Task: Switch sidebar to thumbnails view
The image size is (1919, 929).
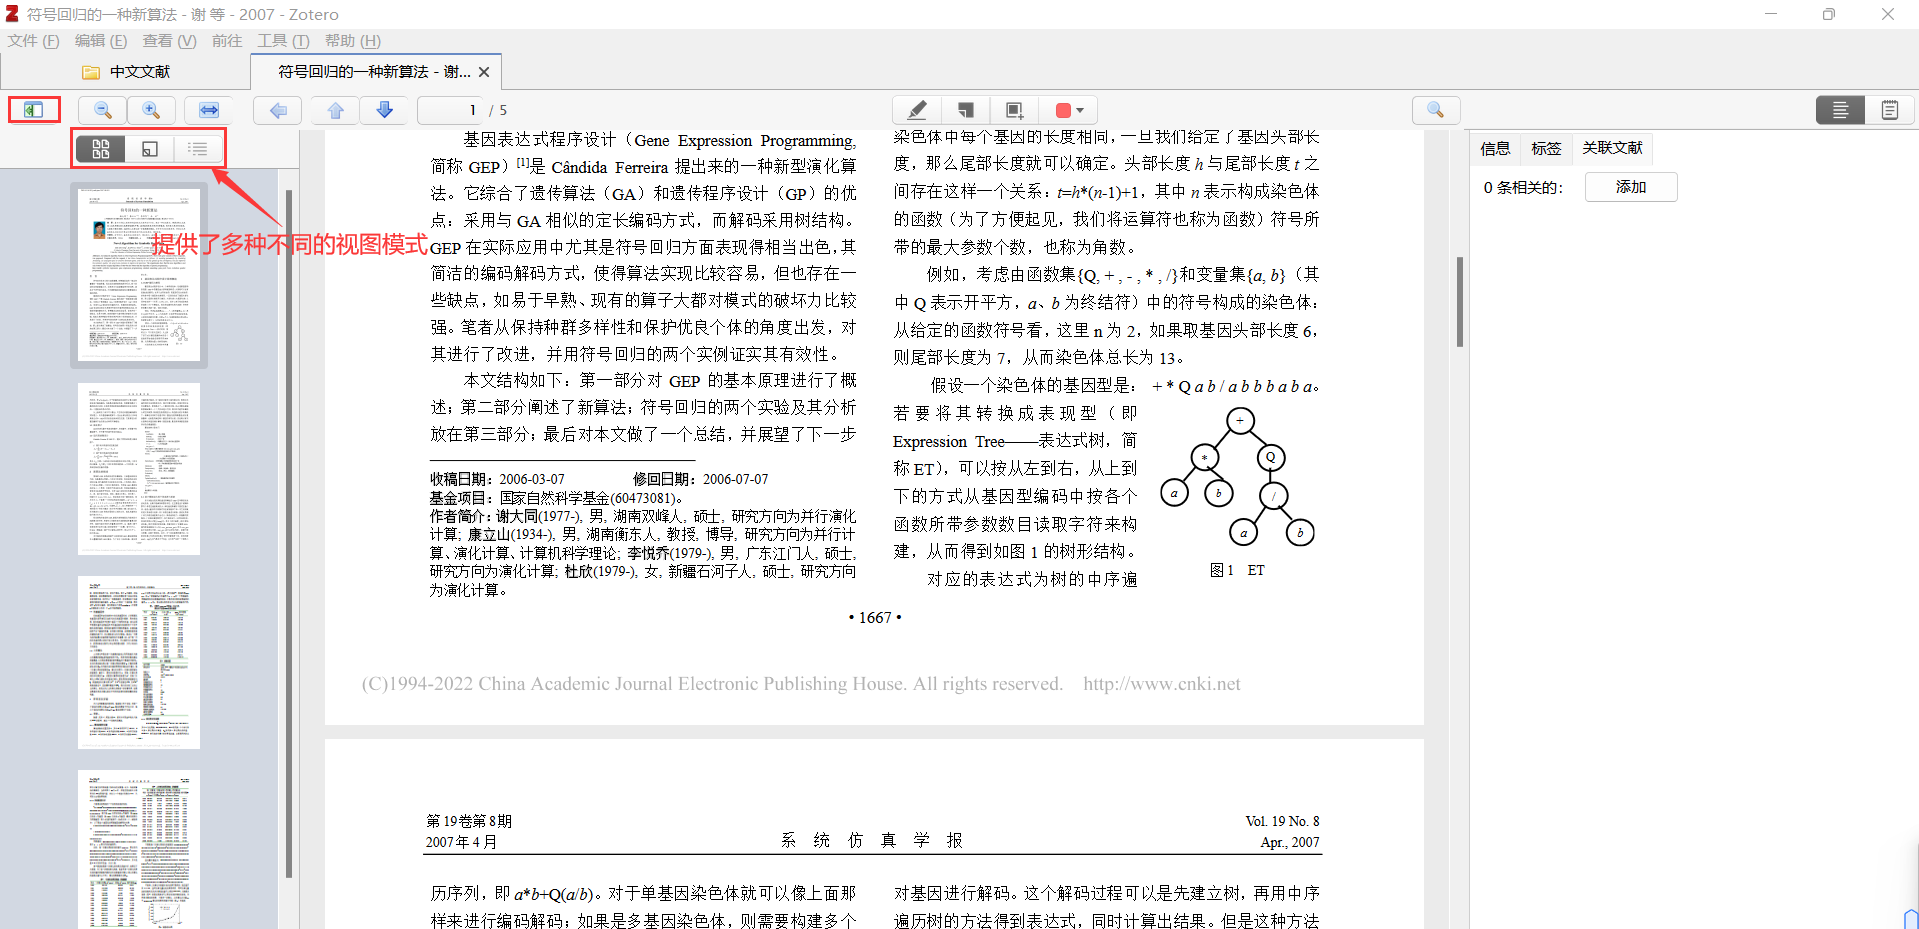Action: (101, 149)
